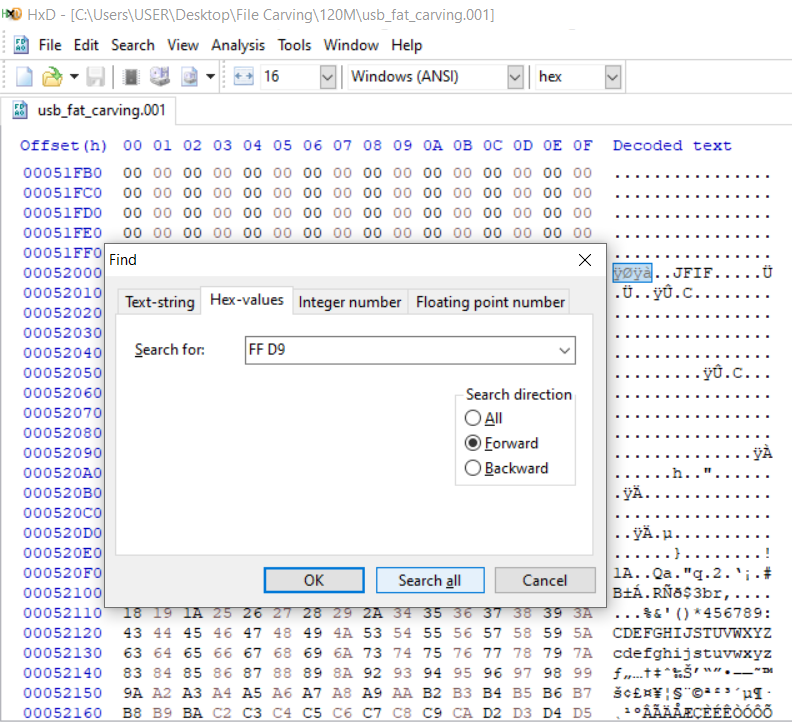792x722 pixels.
Task: Switch to the Integer number tab
Action: 350,301
